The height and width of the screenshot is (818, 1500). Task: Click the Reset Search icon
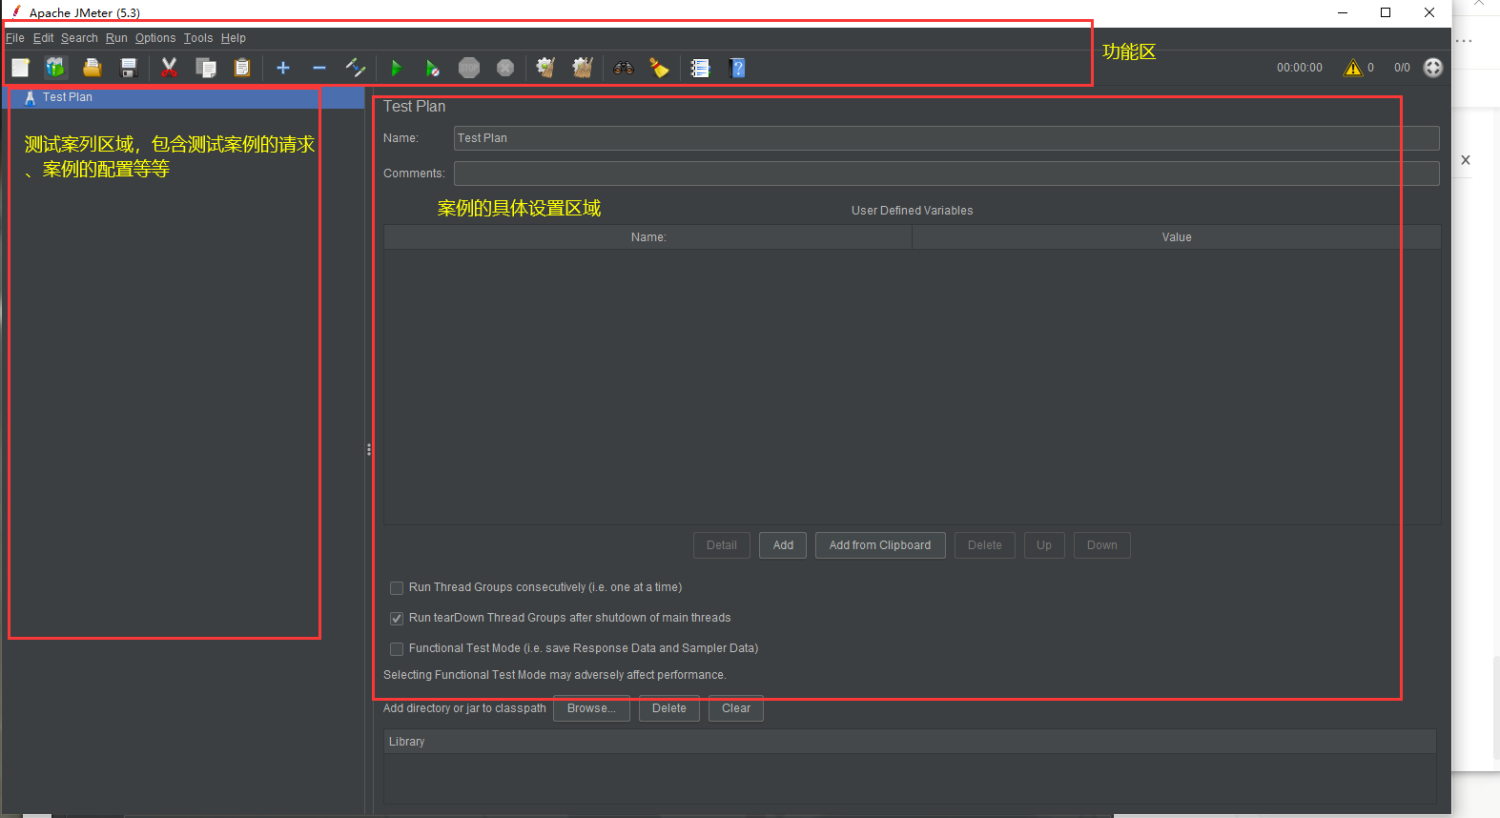659,68
